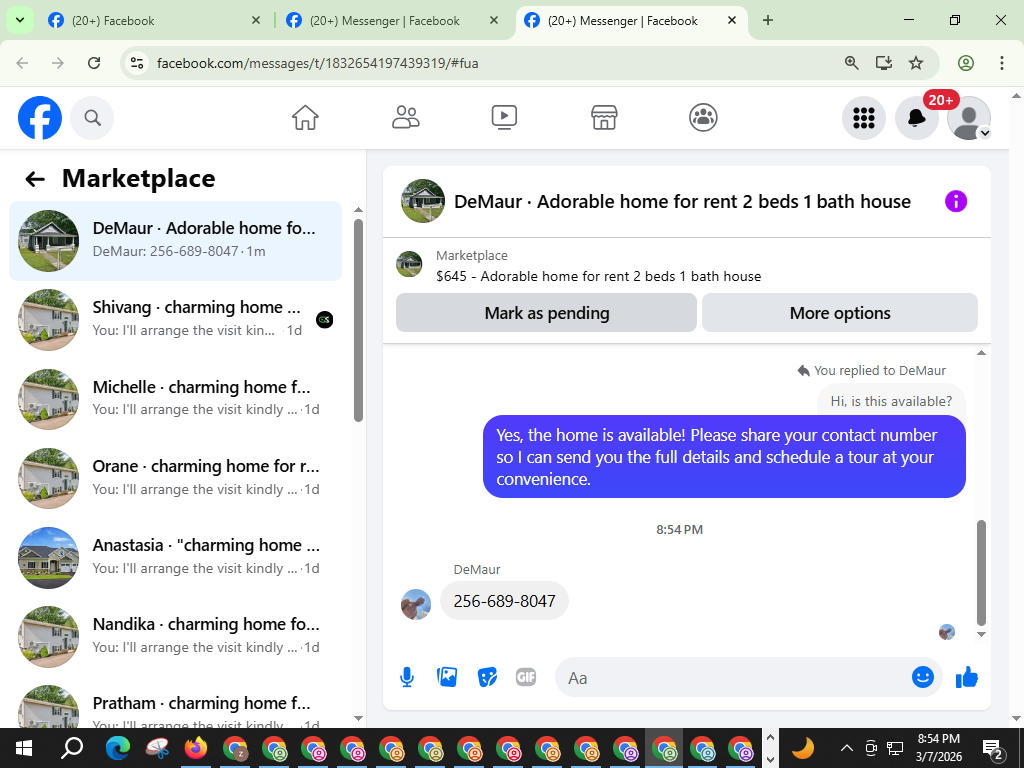Click DeMaur's avatar next to phone message
Viewport: 1024px width, 768px height.
(416, 604)
